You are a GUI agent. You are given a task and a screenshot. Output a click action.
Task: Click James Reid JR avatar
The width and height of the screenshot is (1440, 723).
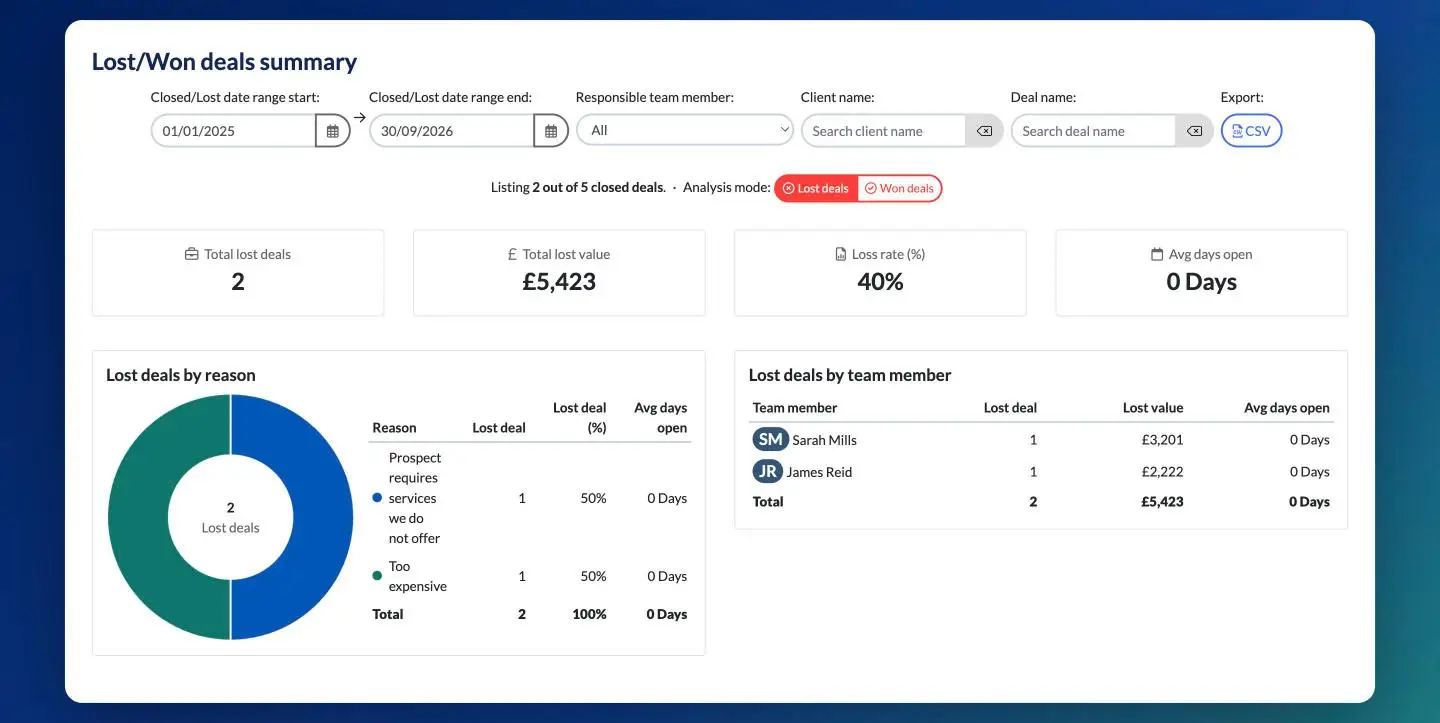[767, 472]
